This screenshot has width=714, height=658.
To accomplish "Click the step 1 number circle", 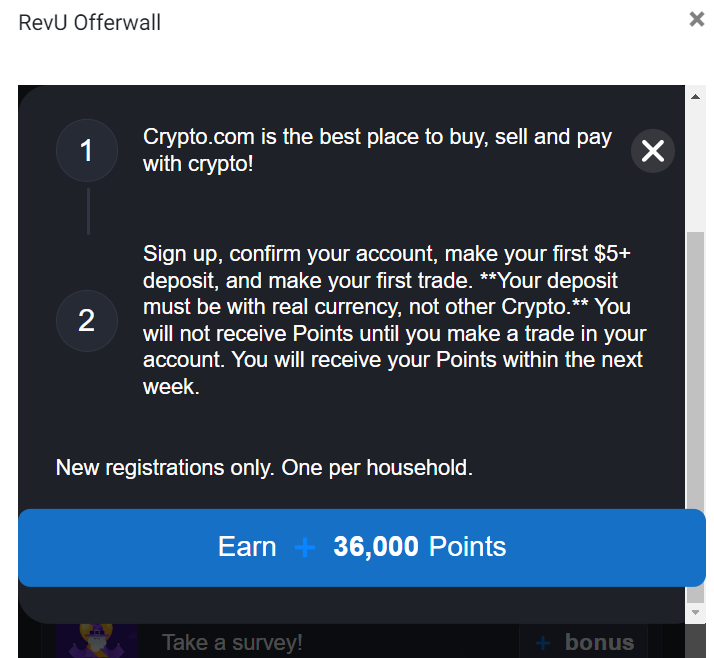I will 87,151.
